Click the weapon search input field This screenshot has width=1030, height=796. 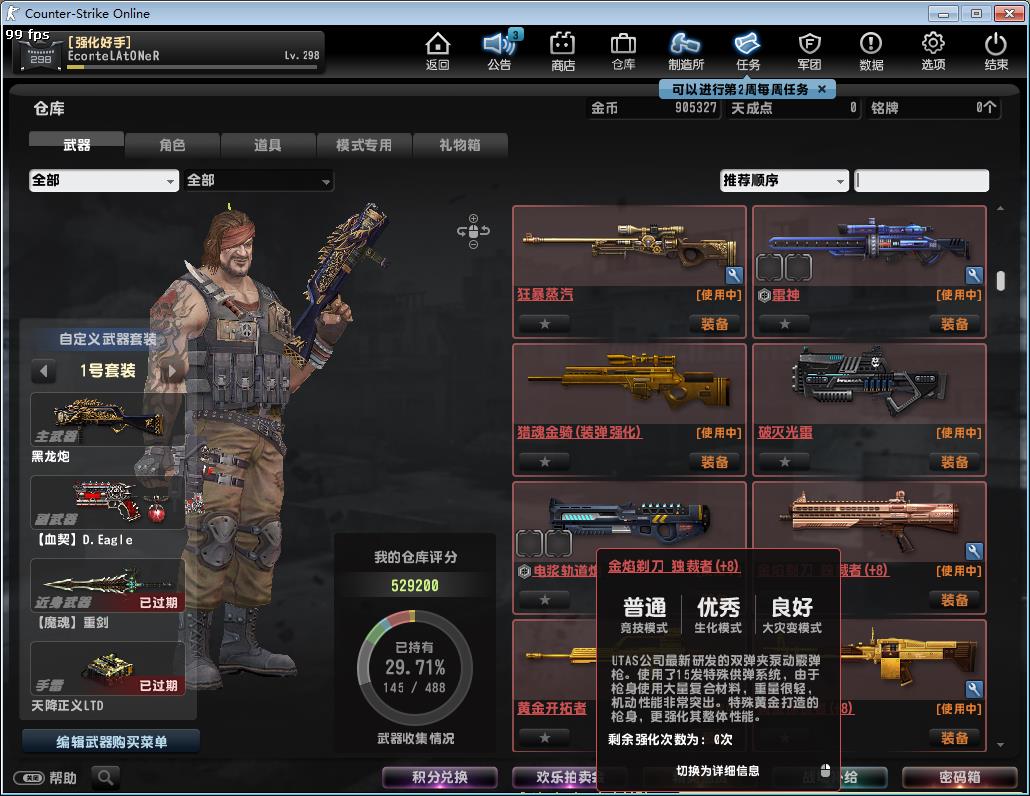point(922,181)
